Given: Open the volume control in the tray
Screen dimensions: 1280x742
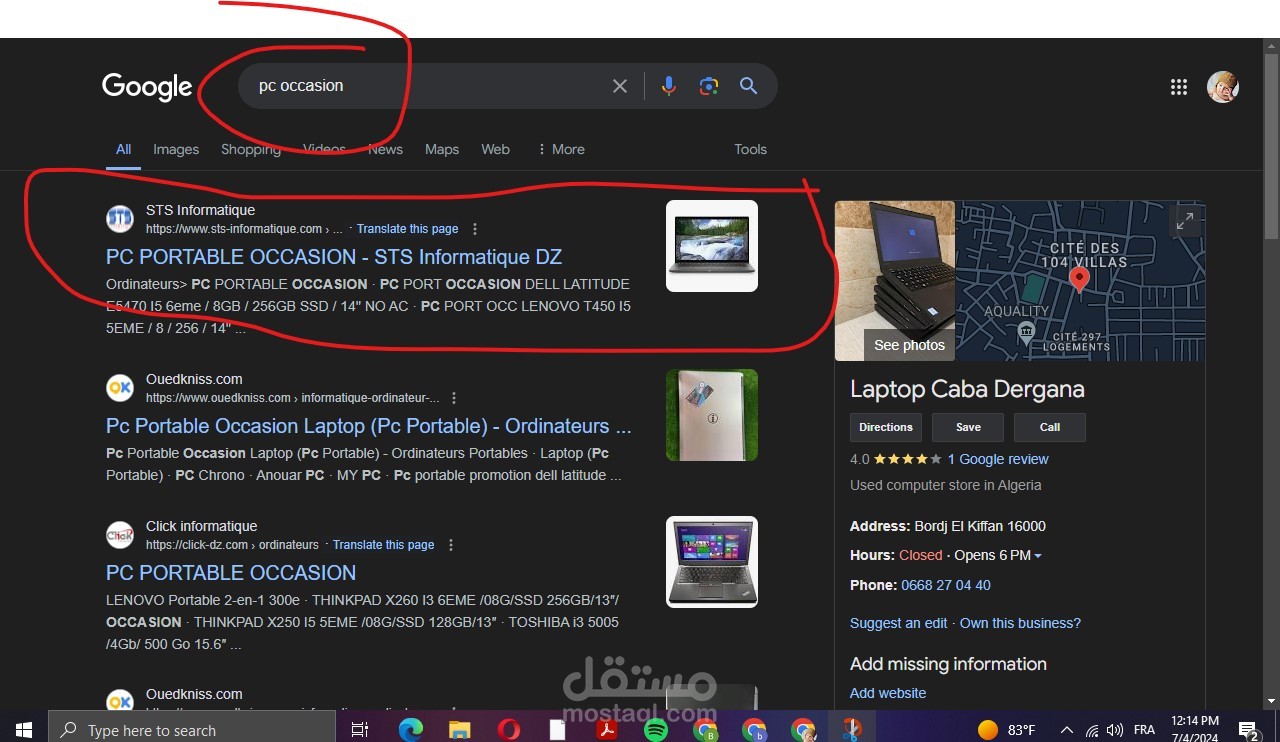Looking at the screenshot, I should click(1114, 729).
